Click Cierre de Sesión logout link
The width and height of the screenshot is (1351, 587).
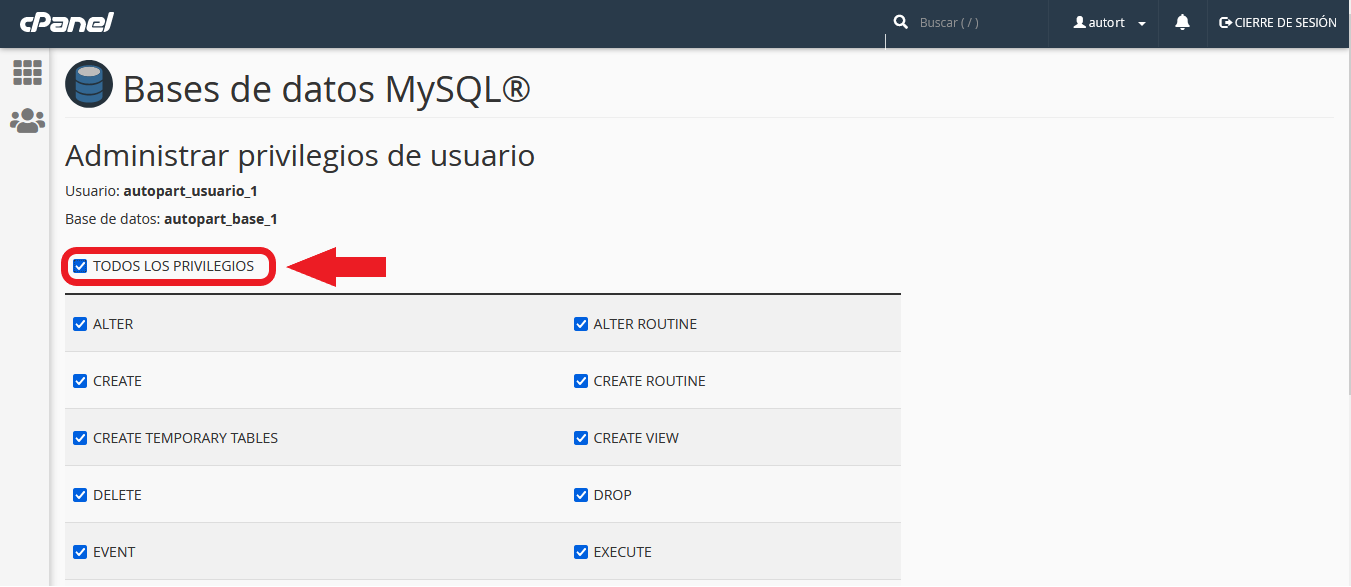click(1277, 22)
